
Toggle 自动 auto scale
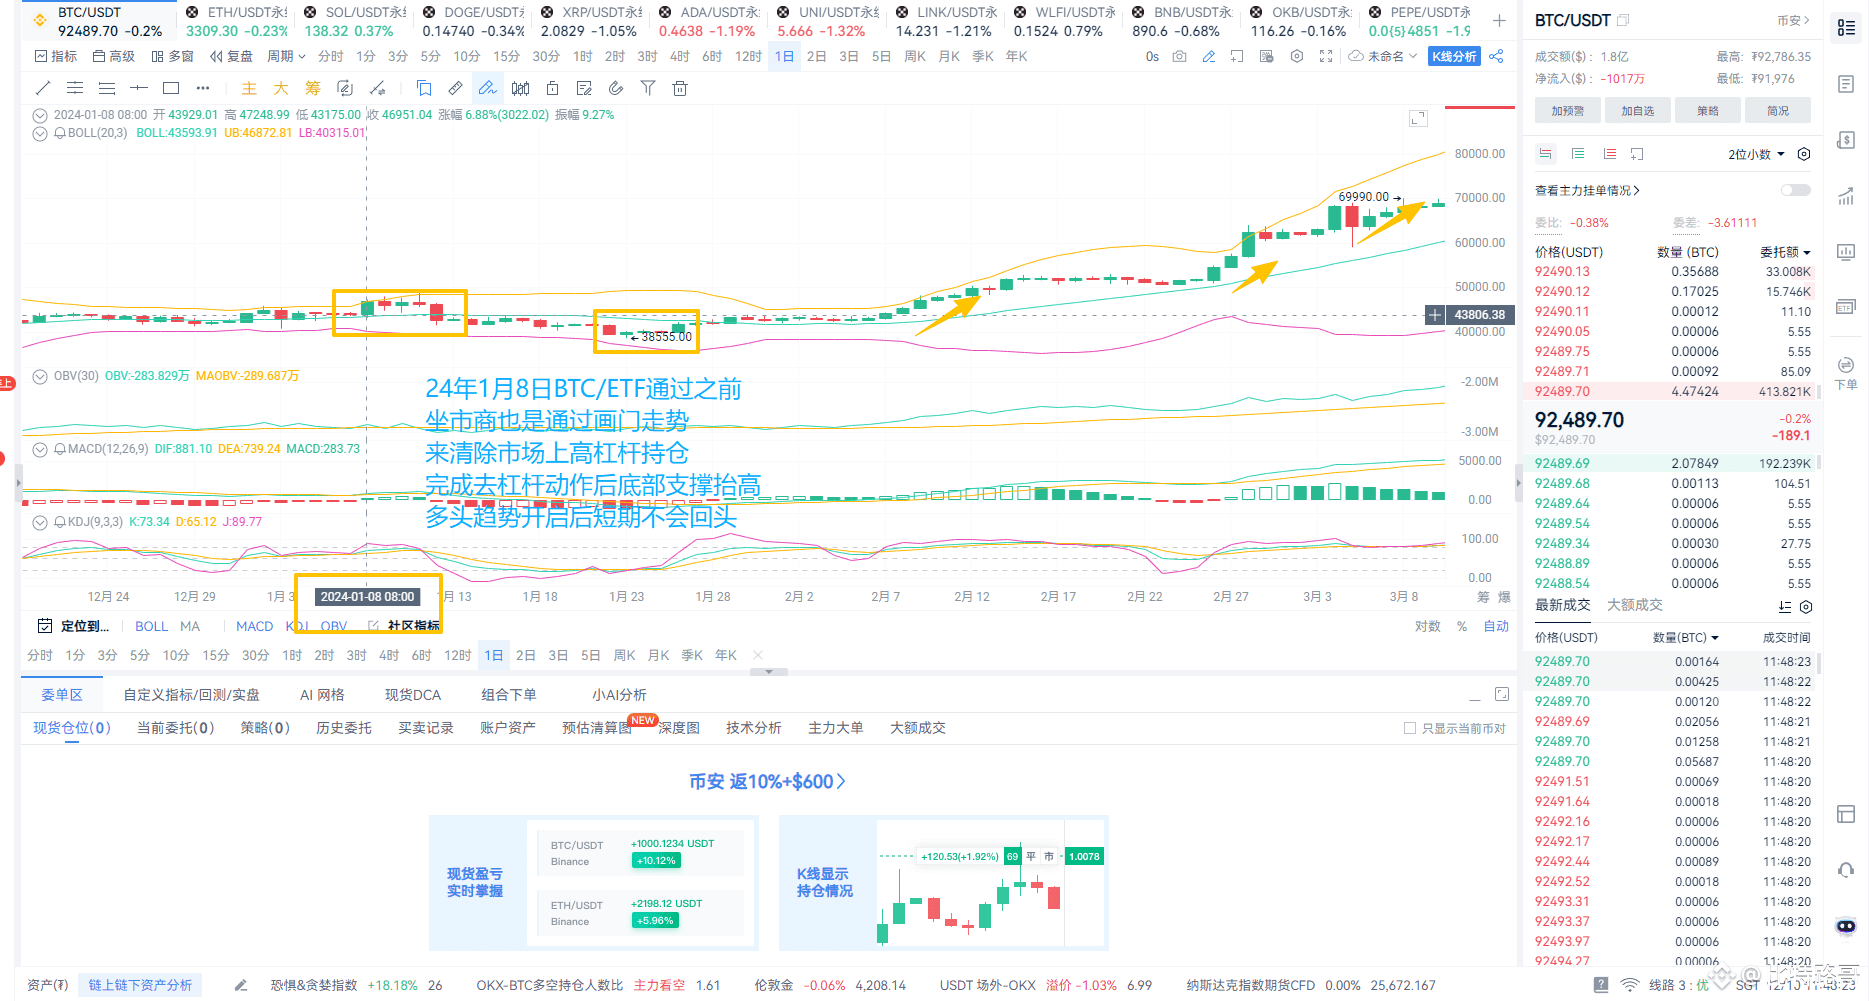(1496, 626)
